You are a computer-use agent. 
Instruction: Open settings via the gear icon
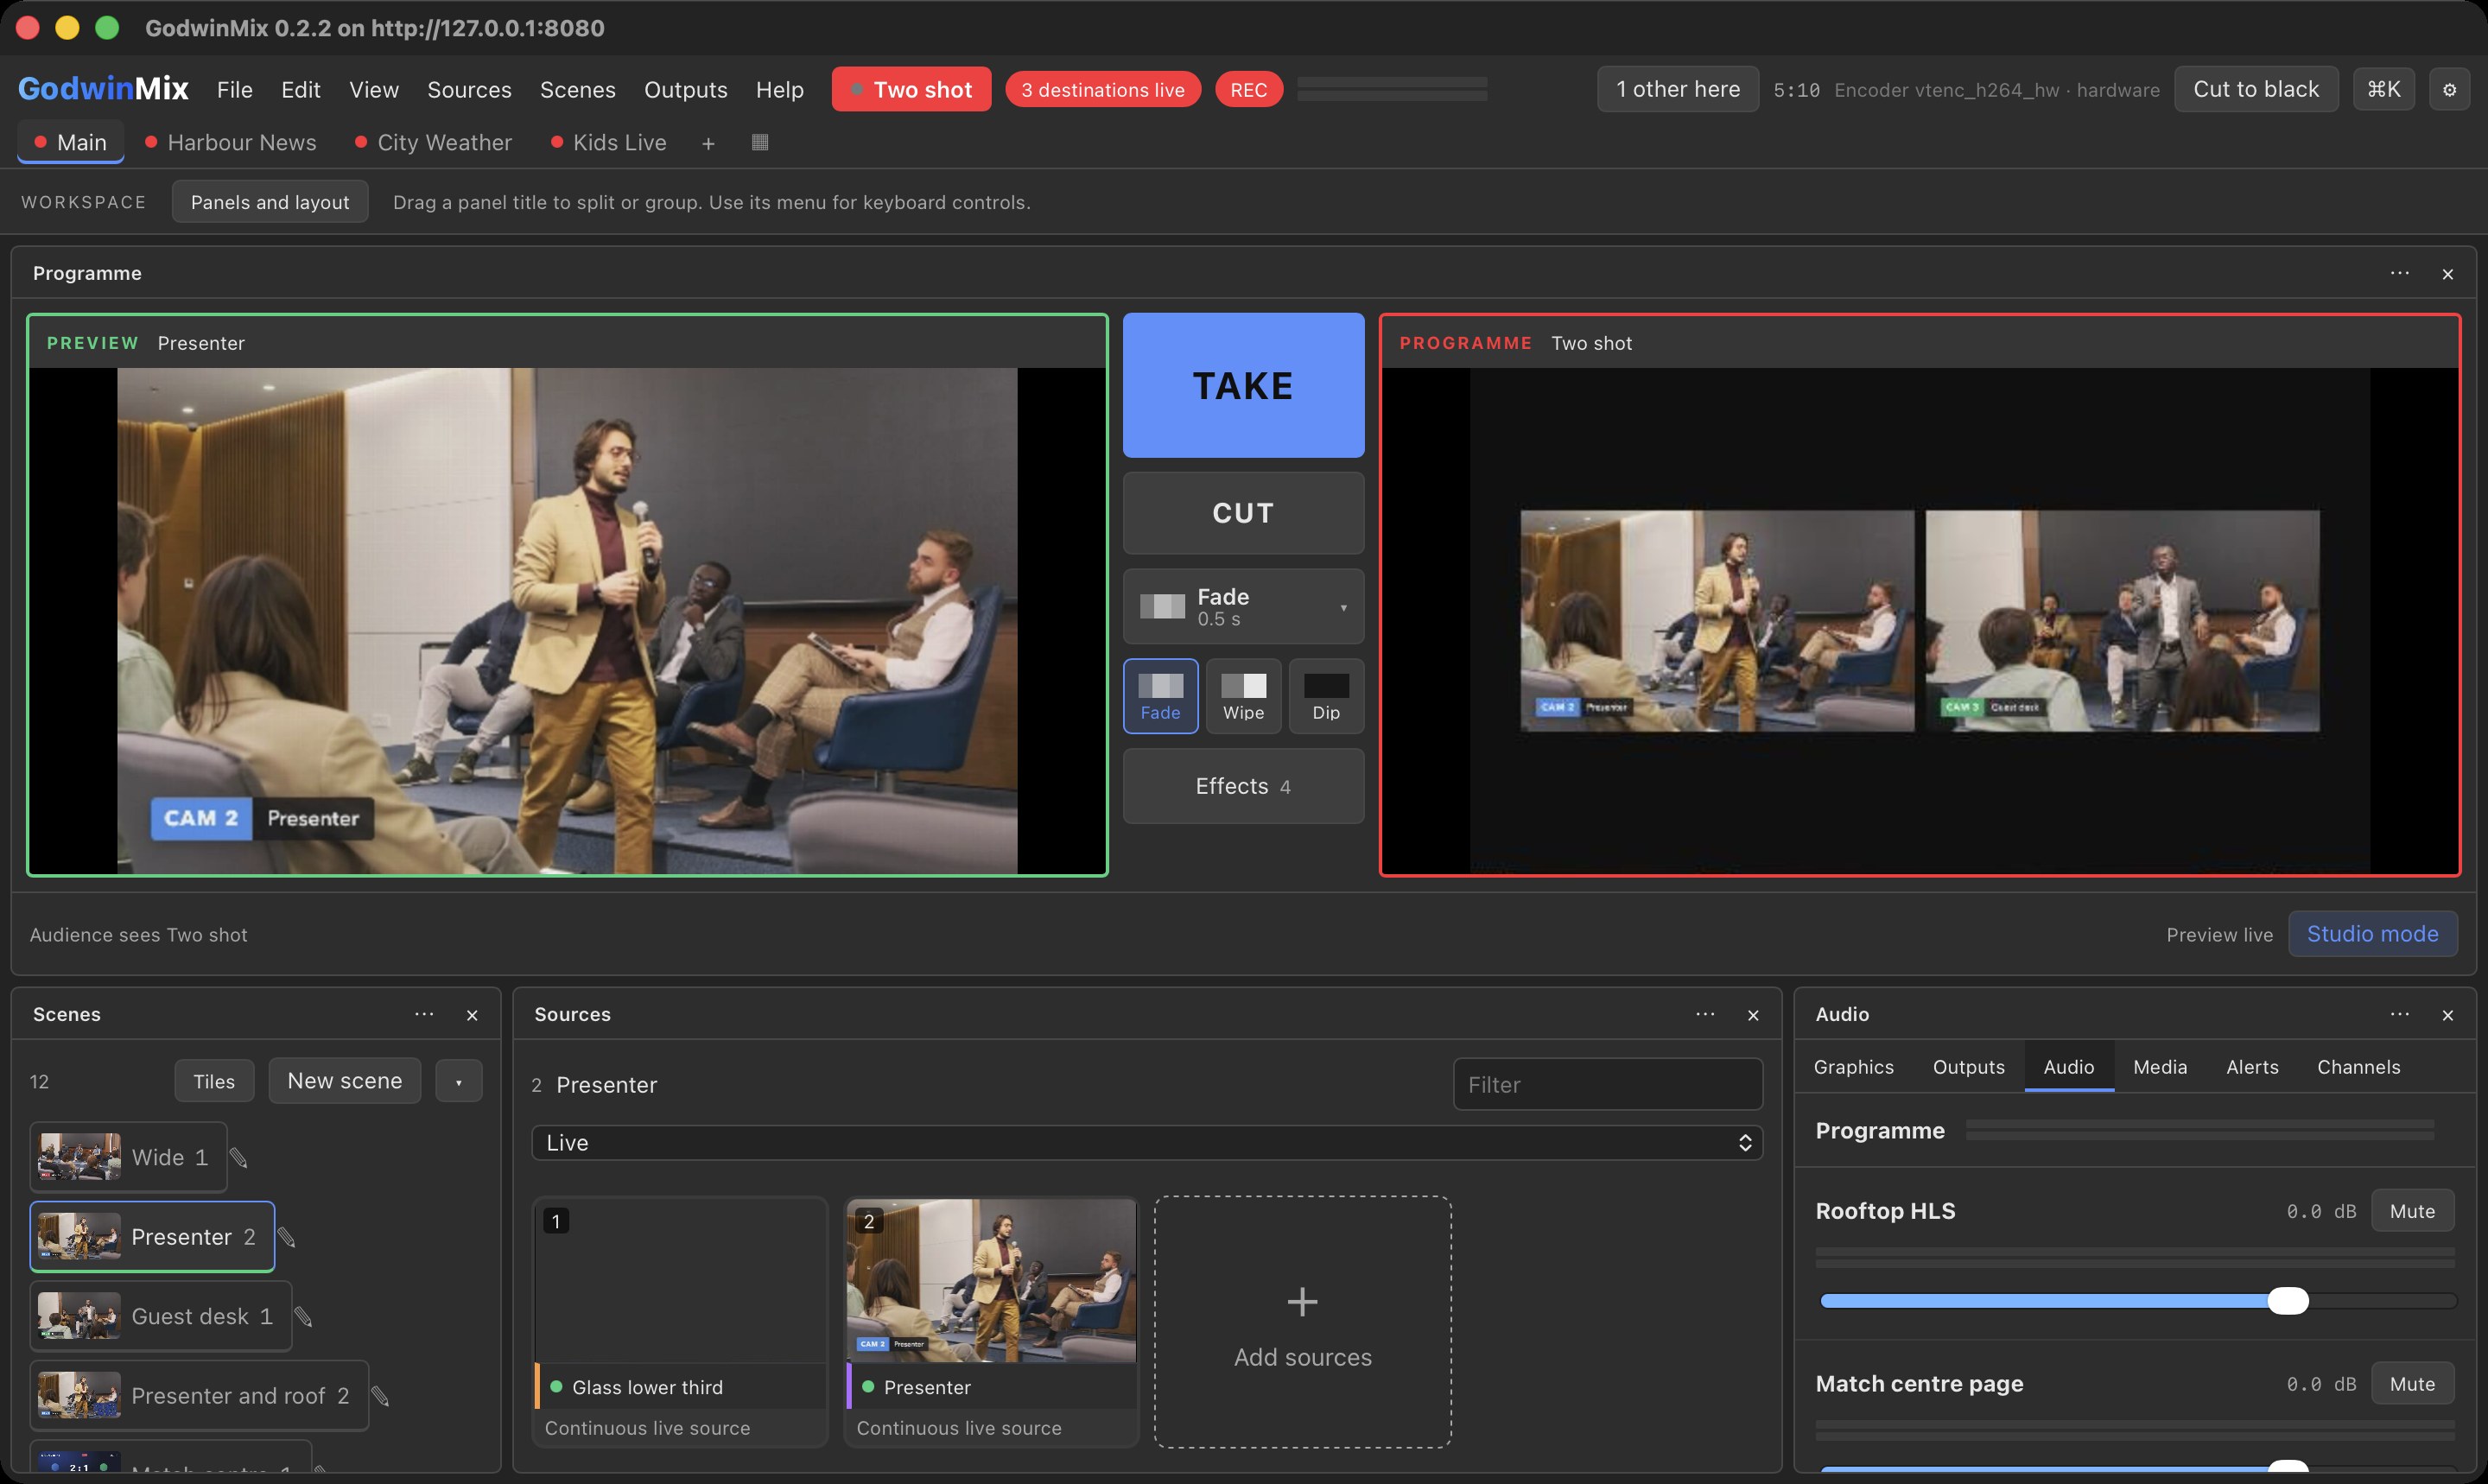tap(2449, 90)
